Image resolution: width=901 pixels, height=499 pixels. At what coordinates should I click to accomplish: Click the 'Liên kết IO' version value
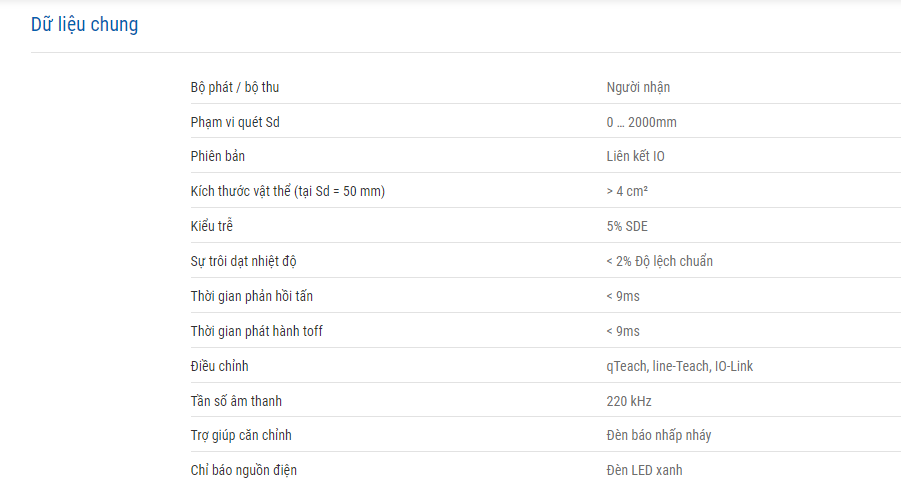[635, 156]
